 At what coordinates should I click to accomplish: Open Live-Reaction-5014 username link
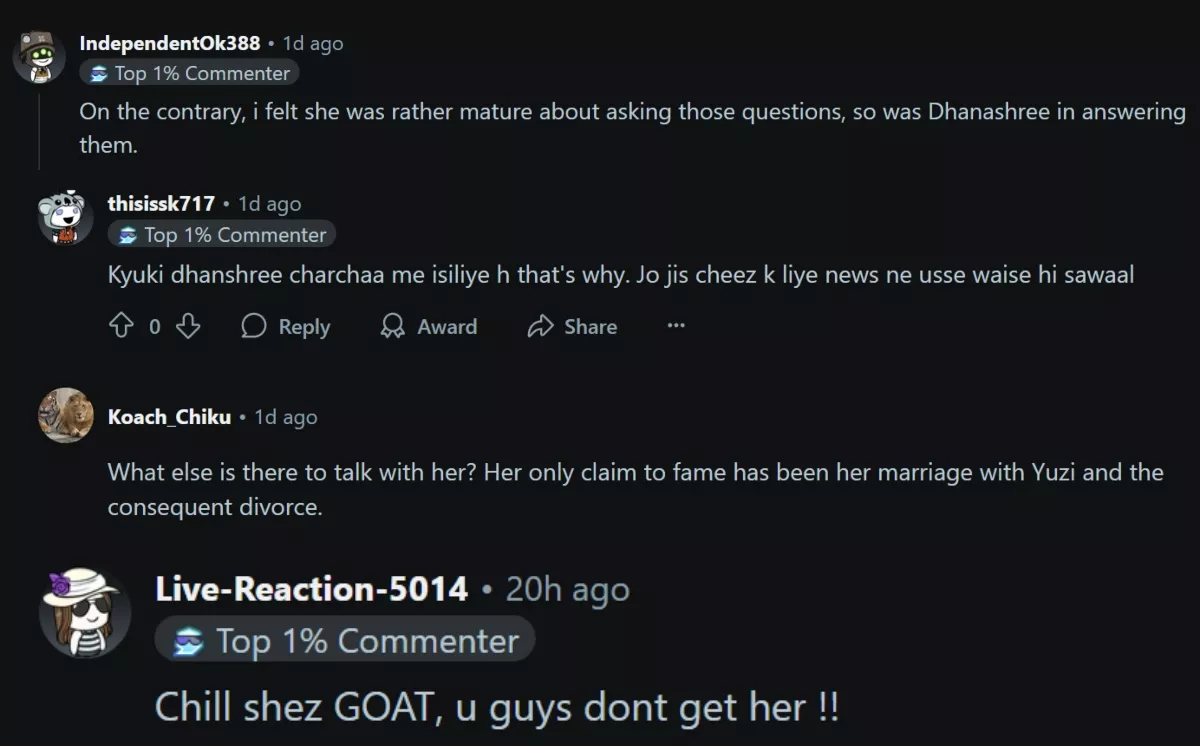point(312,589)
